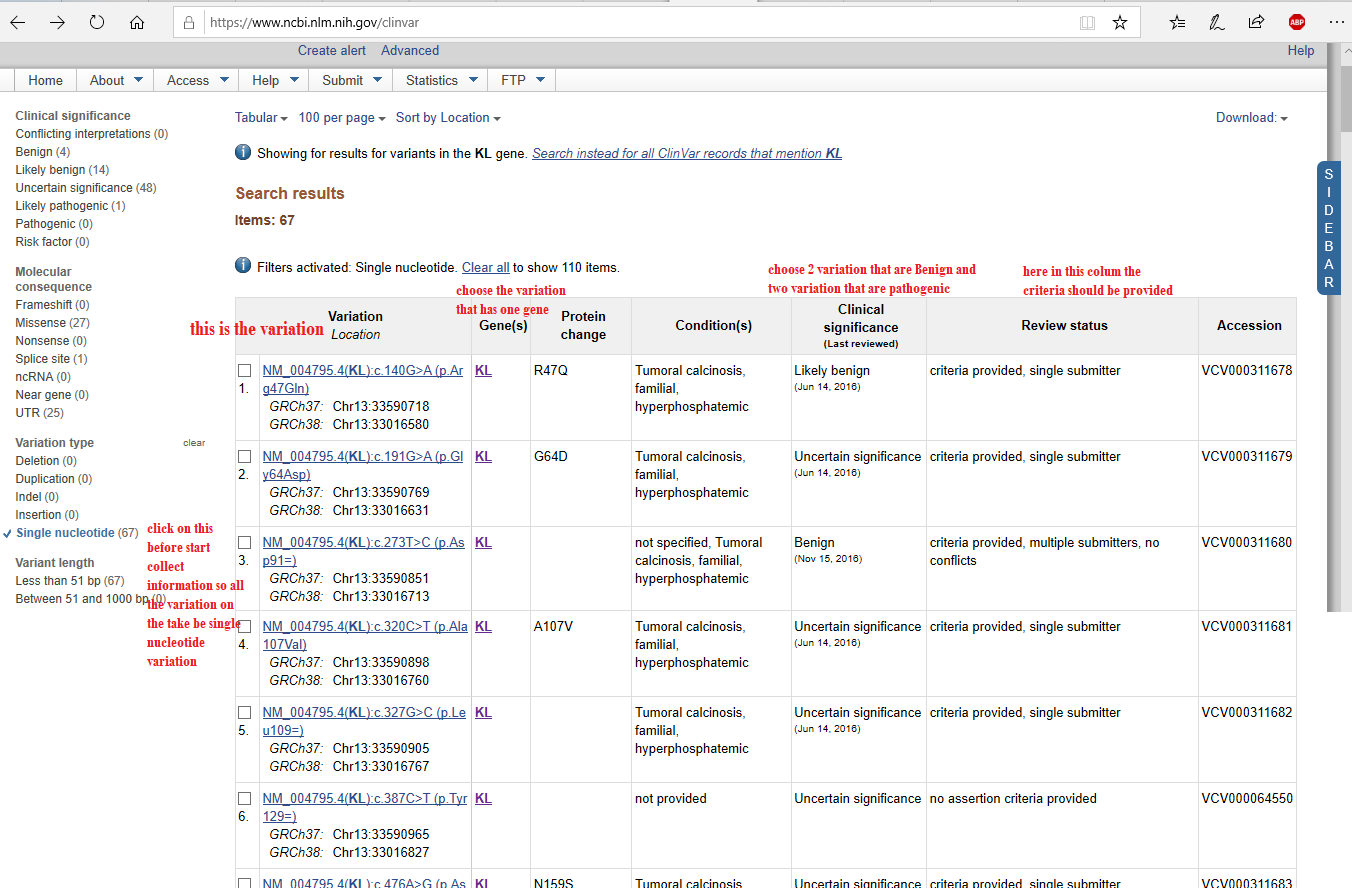Open the Tabular display dropdown
1360x888 pixels.
tap(261, 118)
